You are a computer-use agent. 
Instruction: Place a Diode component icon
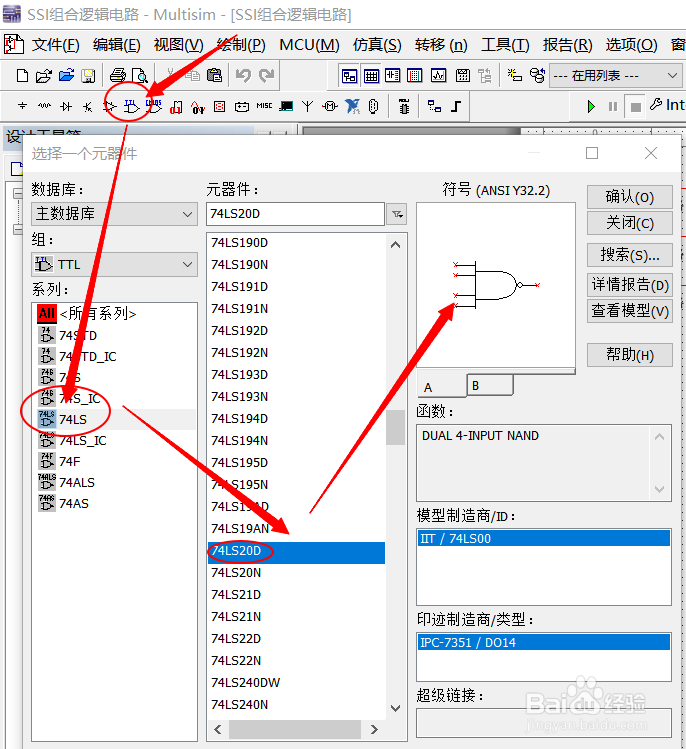66,106
